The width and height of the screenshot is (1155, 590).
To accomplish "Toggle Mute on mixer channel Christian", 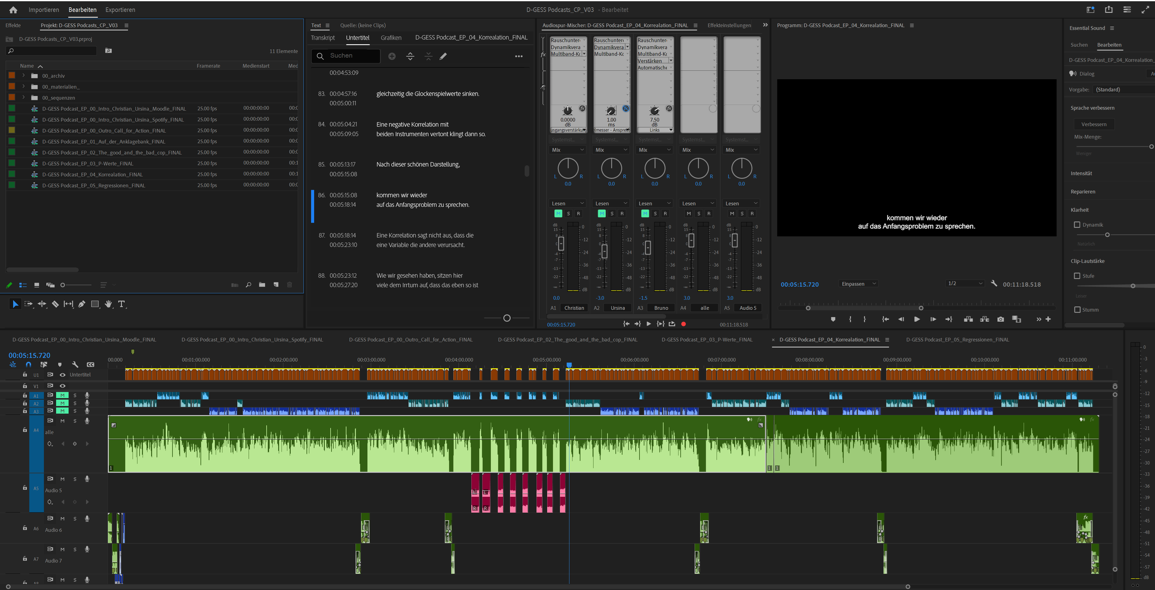I will click(x=558, y=214).
